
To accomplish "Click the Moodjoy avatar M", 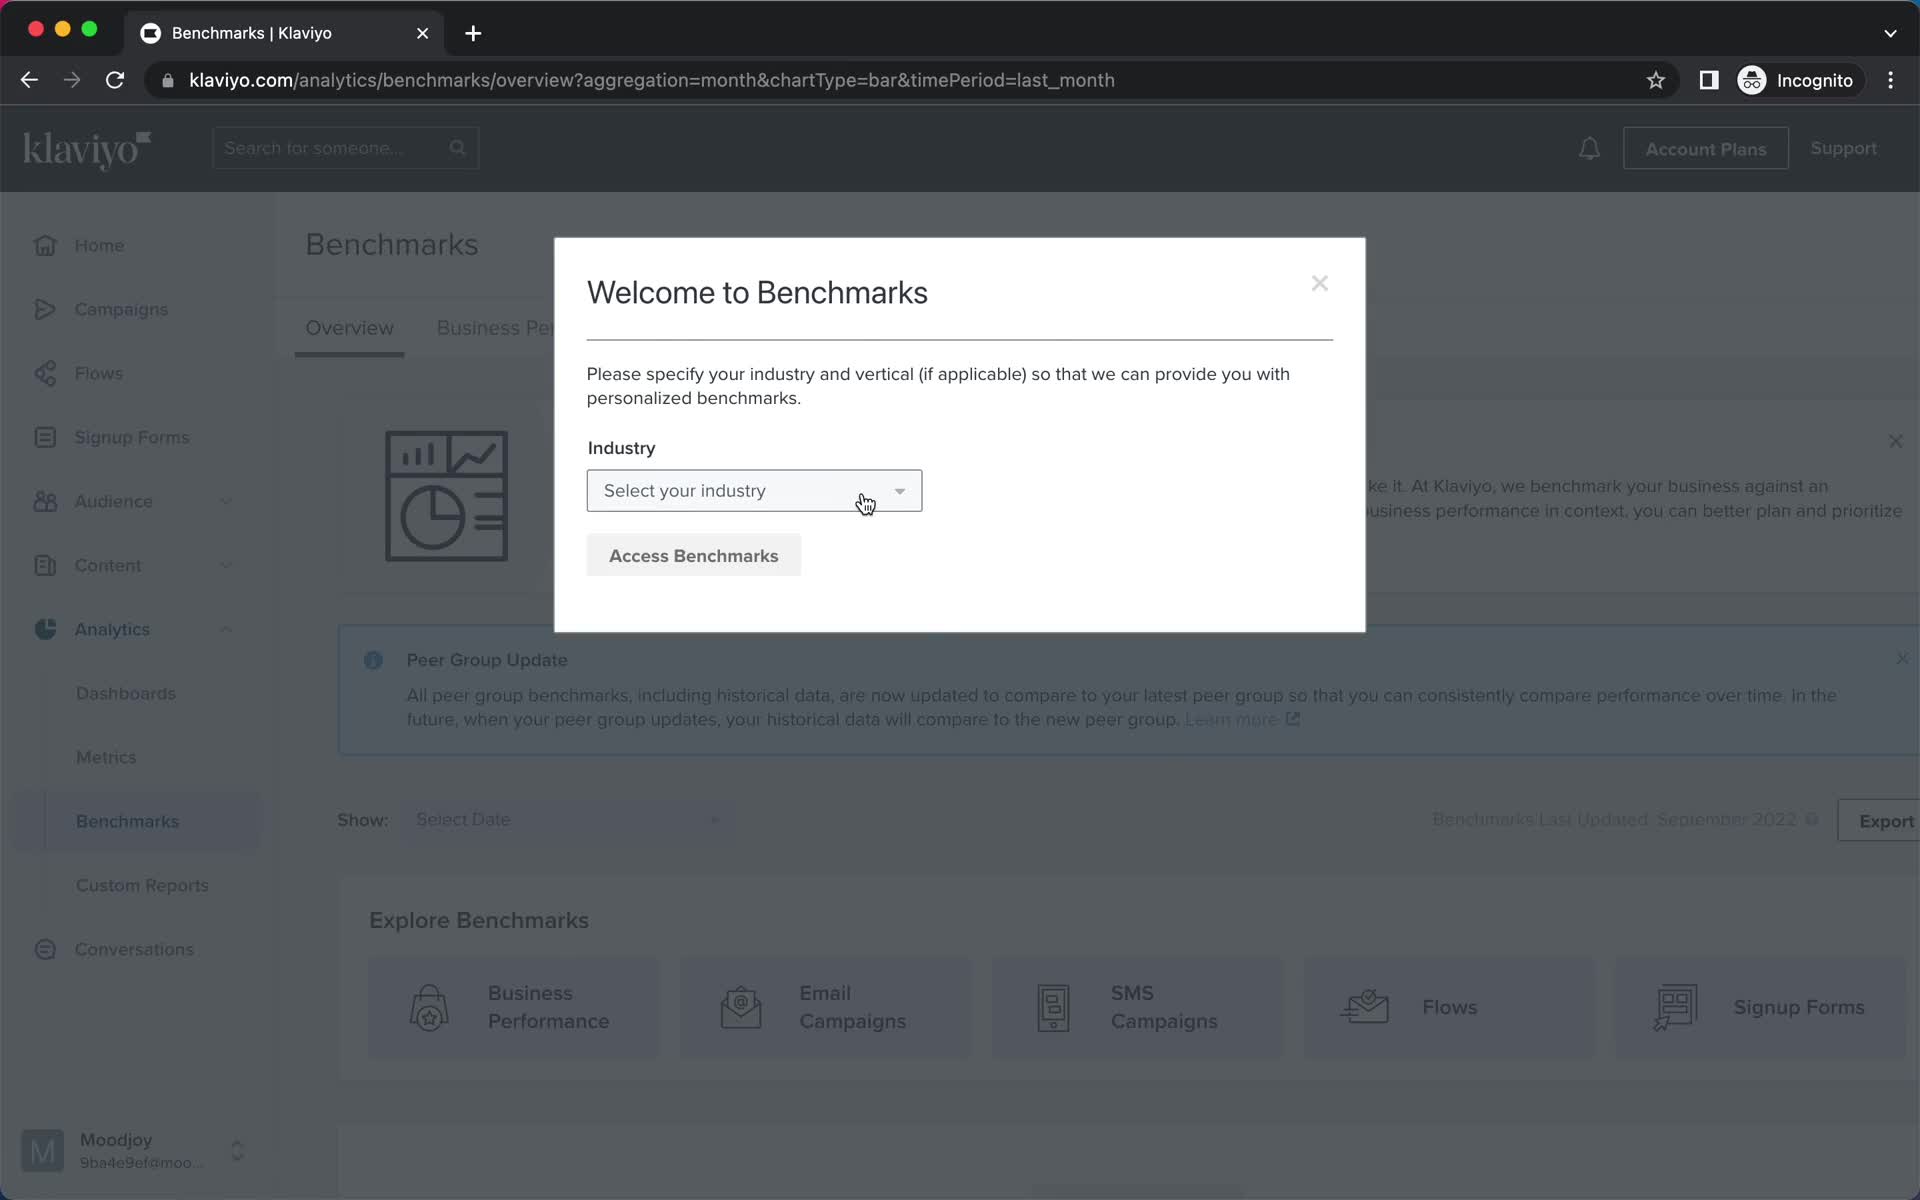I will point(42,1151).
